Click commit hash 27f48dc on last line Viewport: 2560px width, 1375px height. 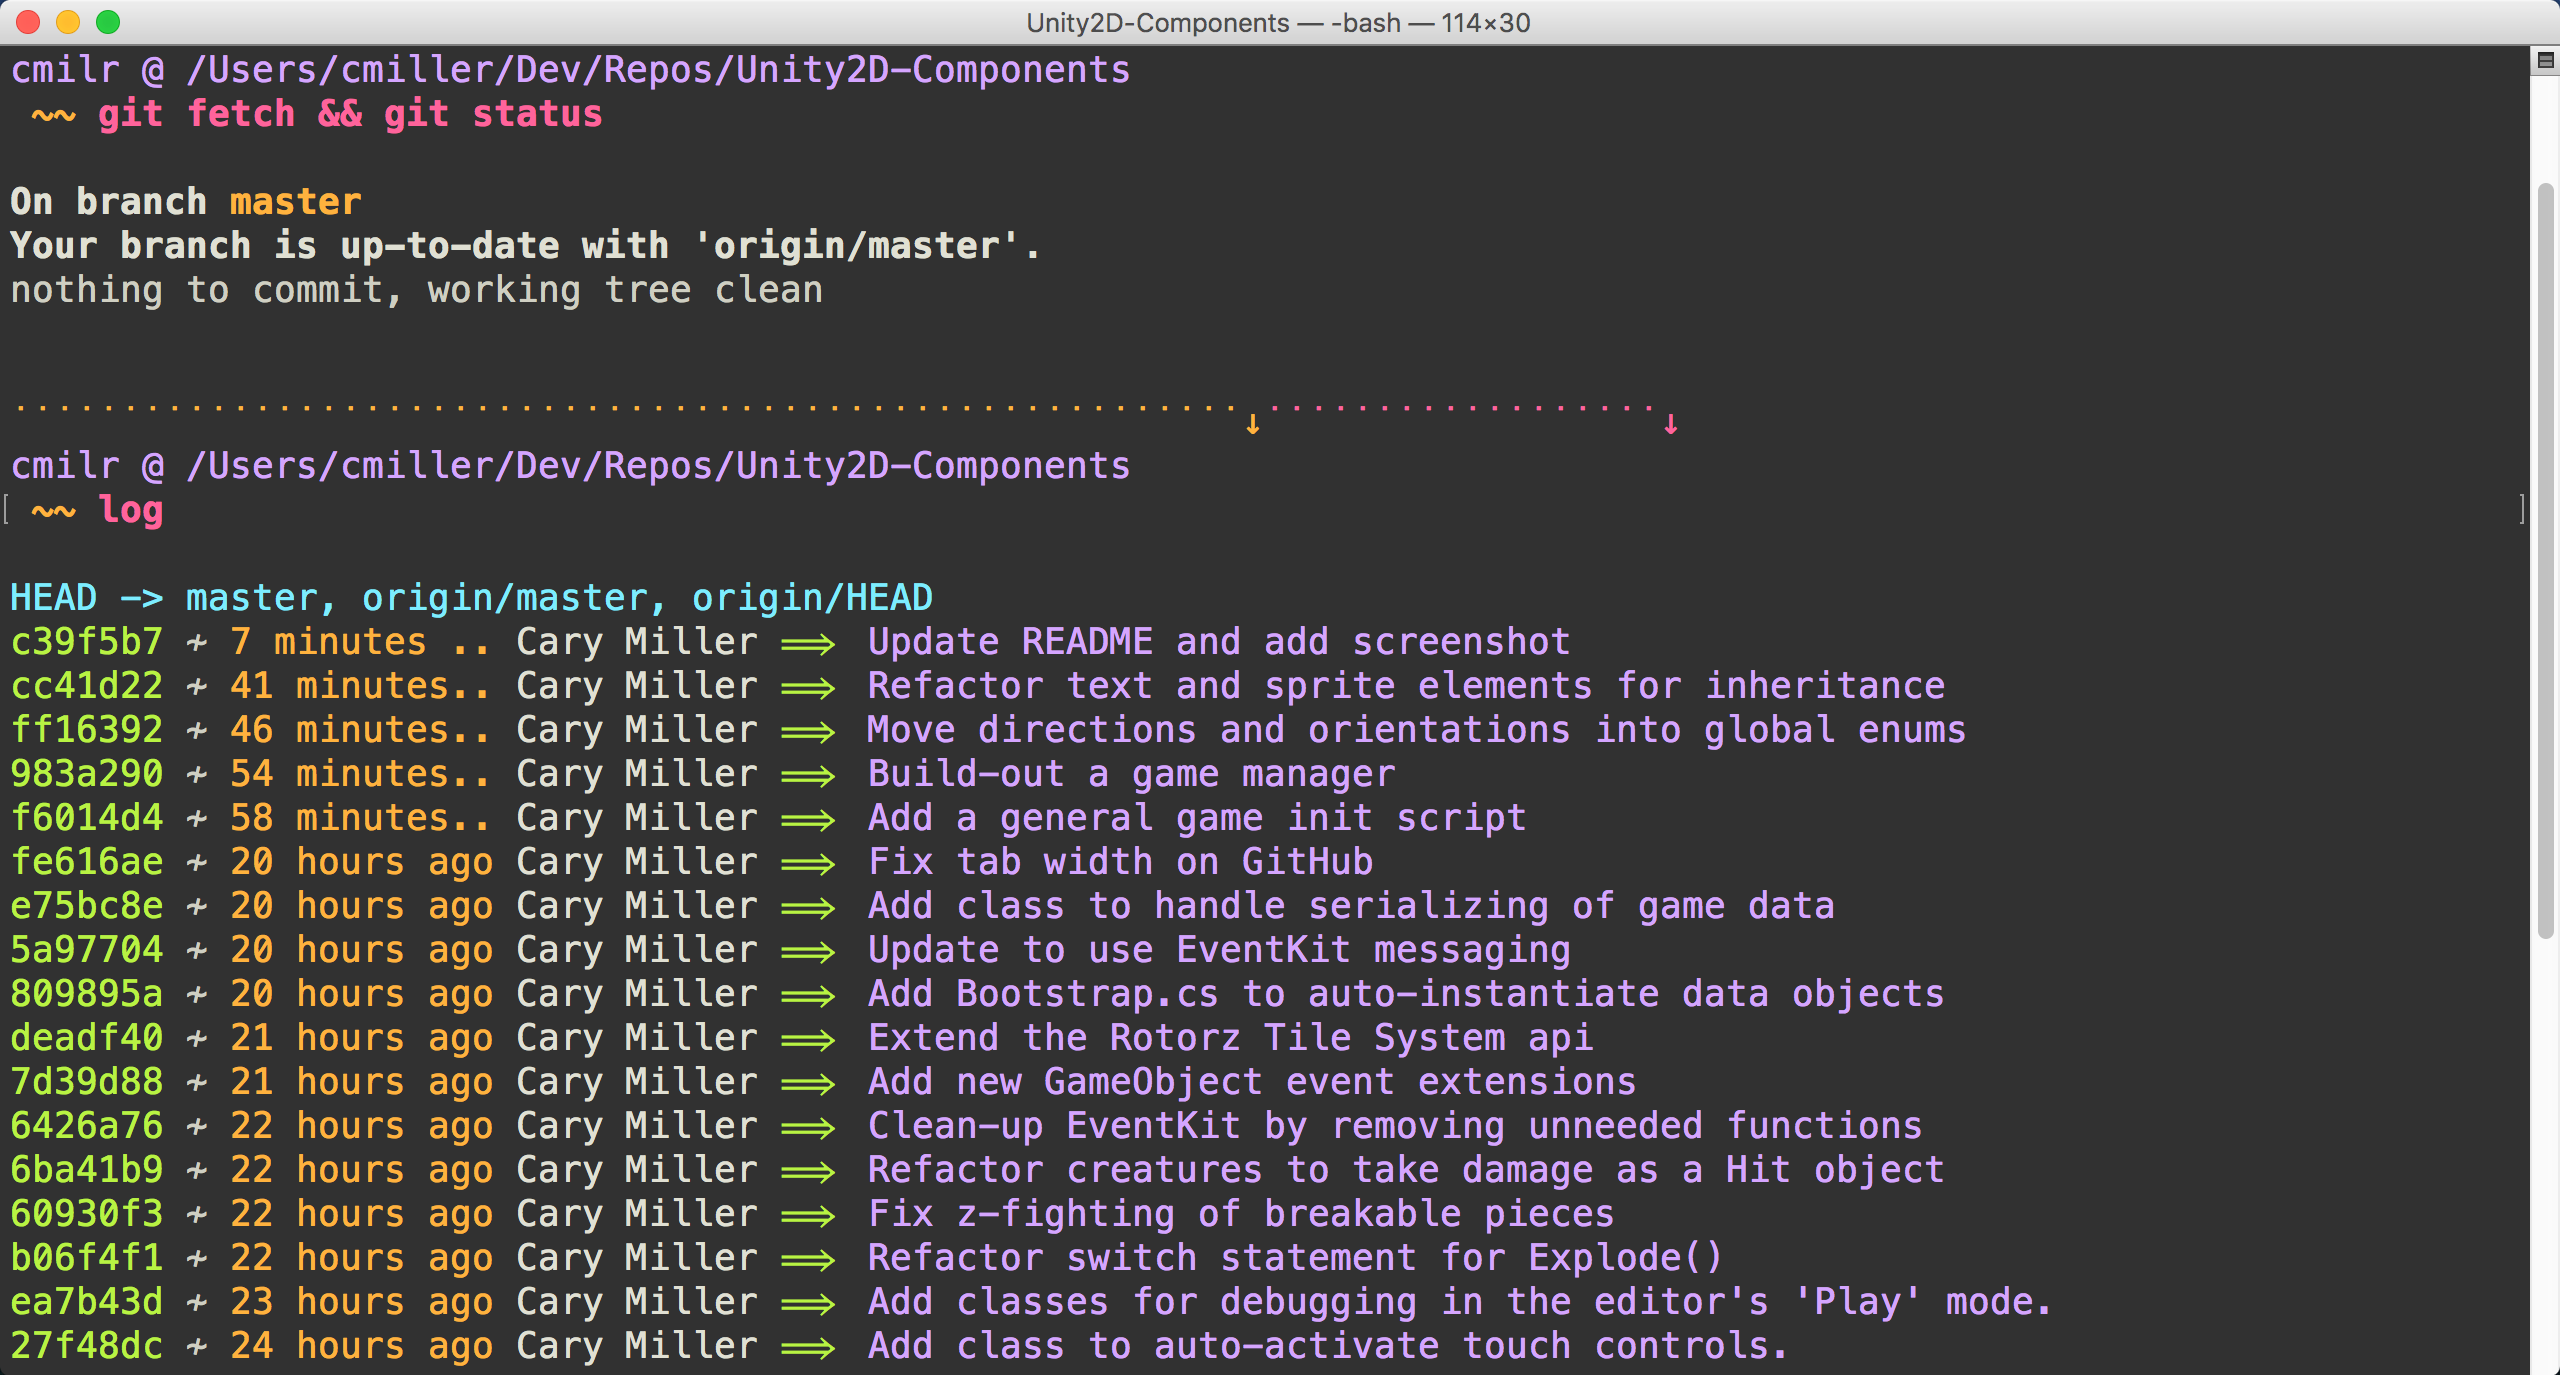(x=86, y=1346)
